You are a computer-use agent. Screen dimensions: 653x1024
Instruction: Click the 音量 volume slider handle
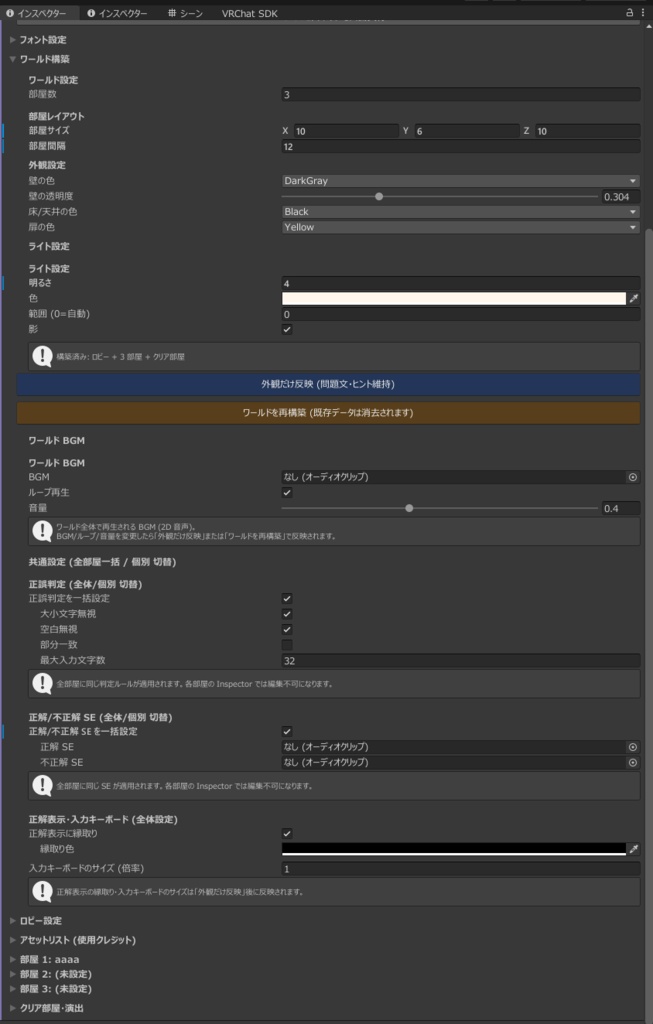[x=409, y=508]
